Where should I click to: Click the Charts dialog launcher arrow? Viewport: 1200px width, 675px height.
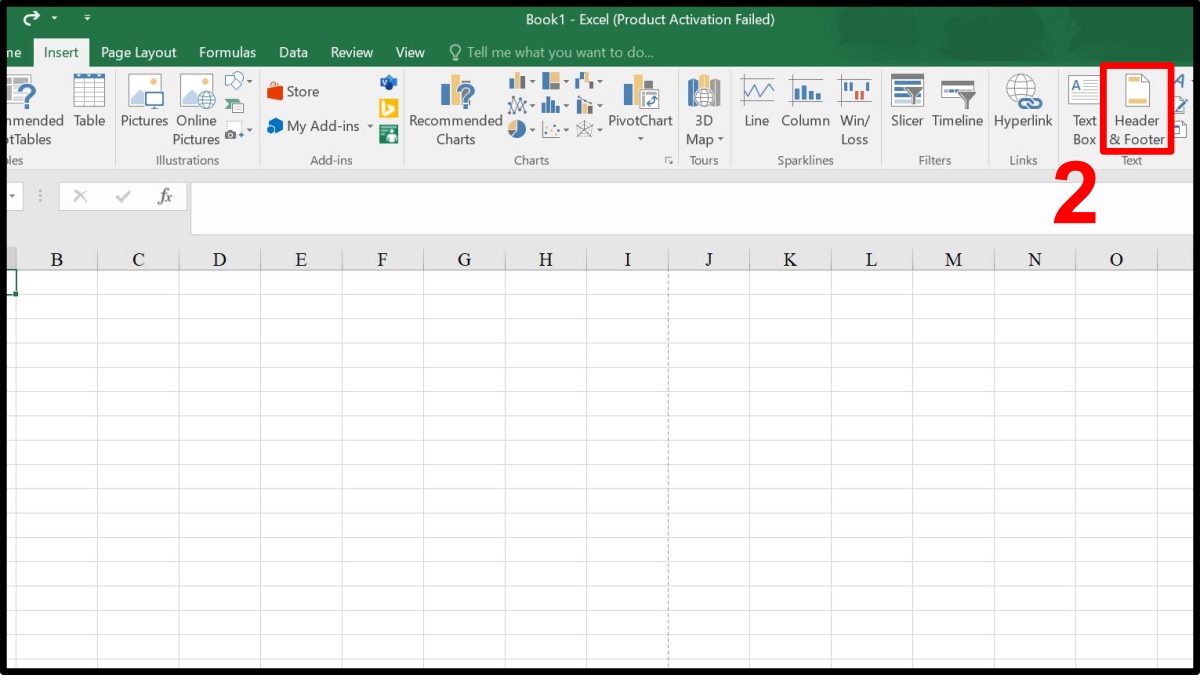pyautogui.click(x=668, y=160)
